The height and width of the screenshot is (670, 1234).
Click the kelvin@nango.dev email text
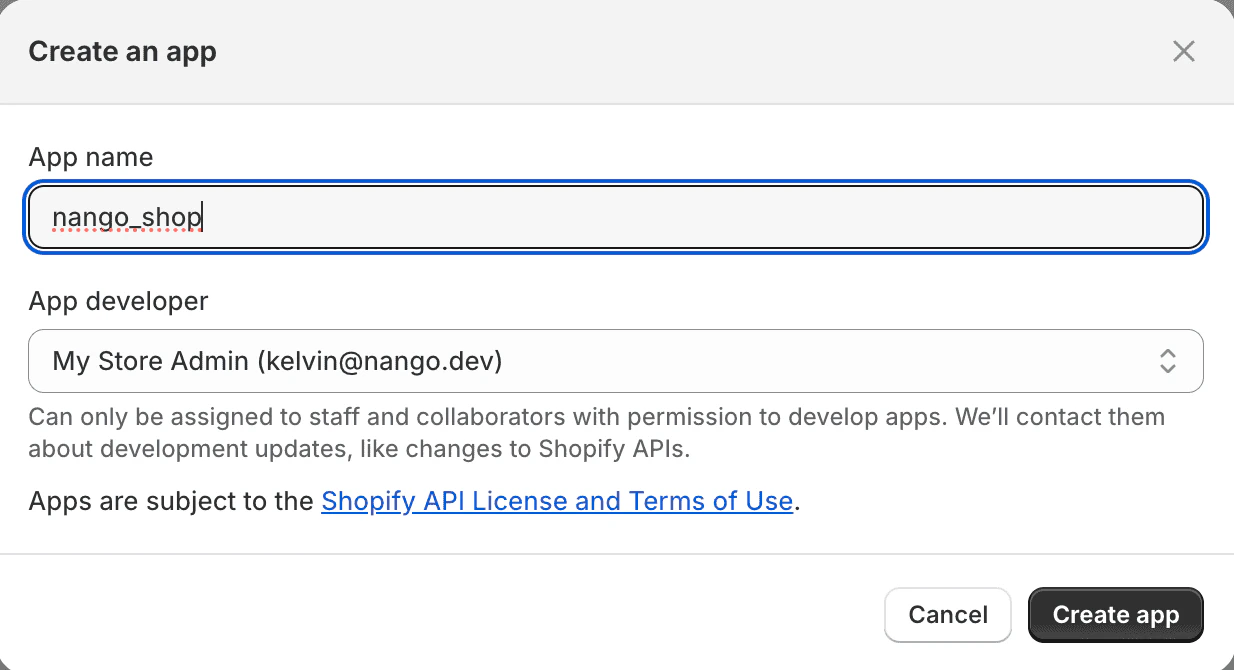[379, 361]
